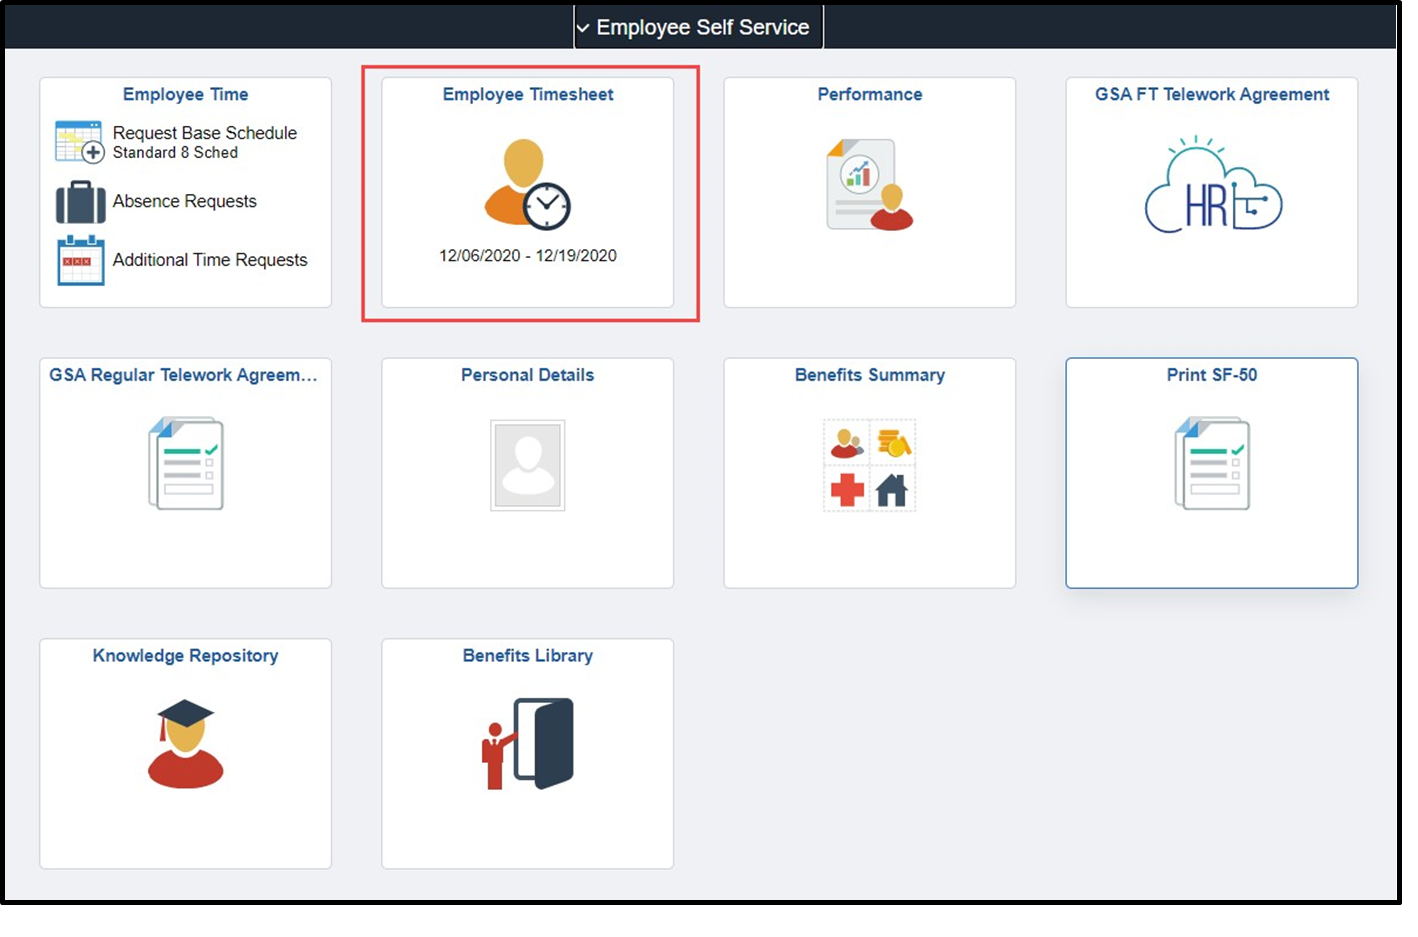Select the Request Base Schedule link
The height and width of the screenshot is (937, 1418).
tap(204, 132)
